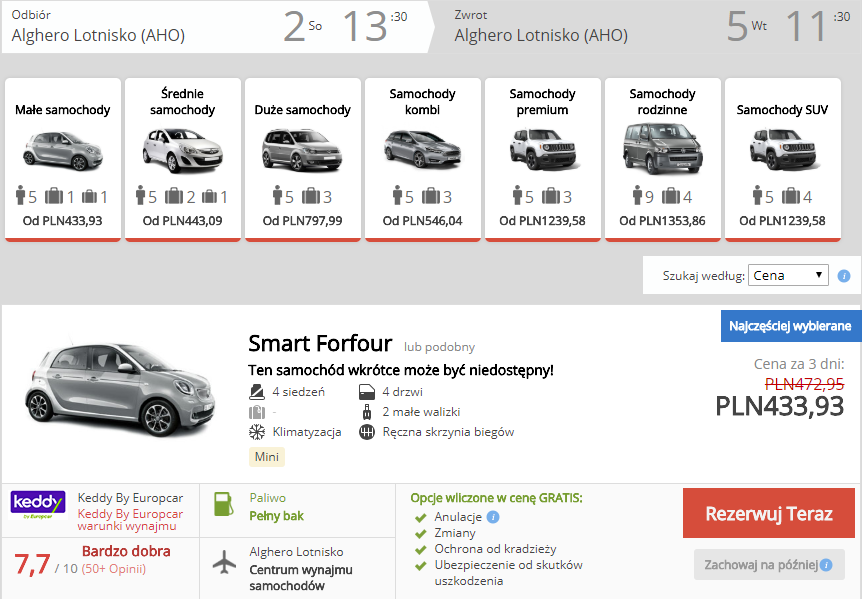Click the door icon next to 4 drzwi
Viewport: 862px width, 599px height.
point(367,392)
